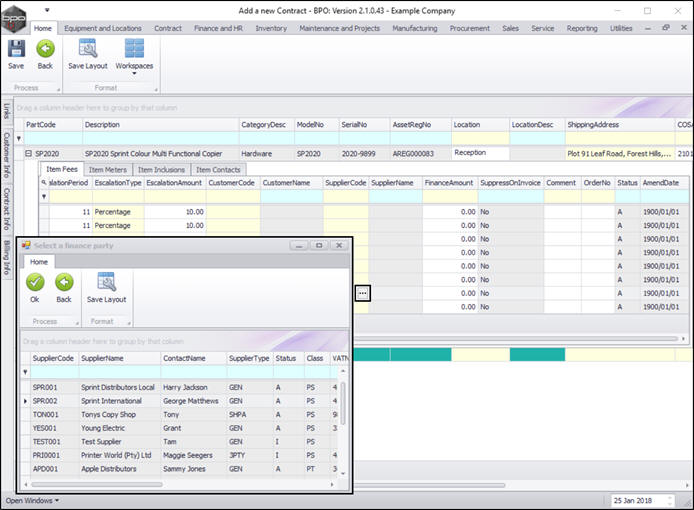Click the filter icon in supplier grid
694x510 pixels.
coord(25,372)
